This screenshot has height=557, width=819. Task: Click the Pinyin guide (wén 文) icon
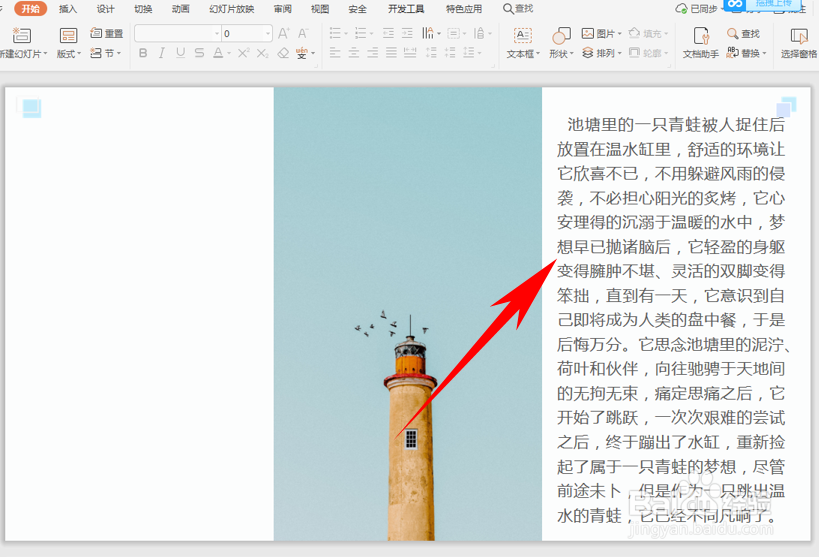pos(302,53)
